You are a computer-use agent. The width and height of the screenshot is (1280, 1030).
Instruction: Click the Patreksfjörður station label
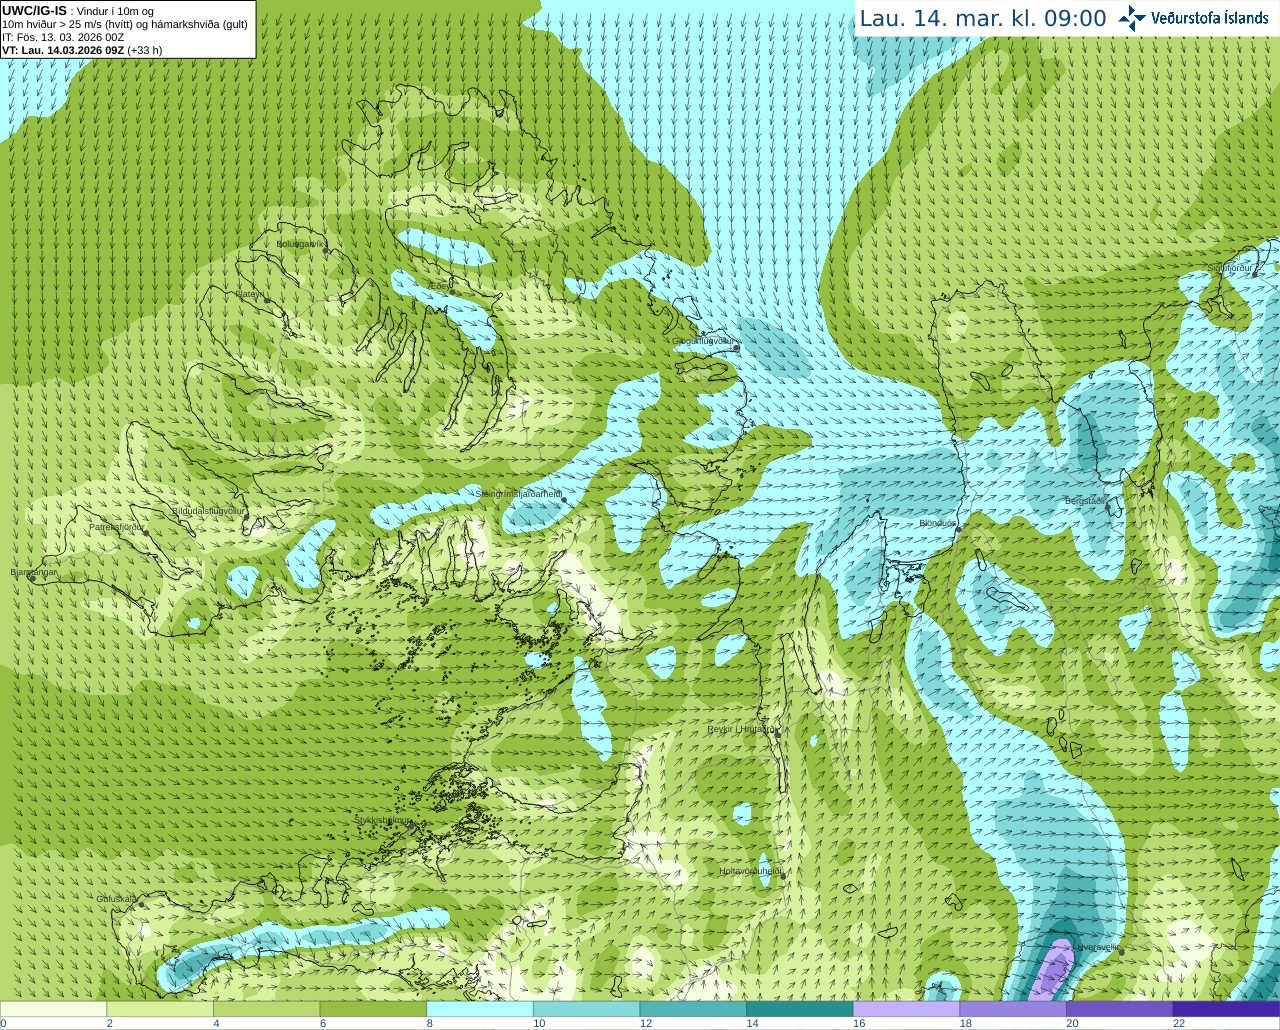pyautogui.click(x=117, y=526)
